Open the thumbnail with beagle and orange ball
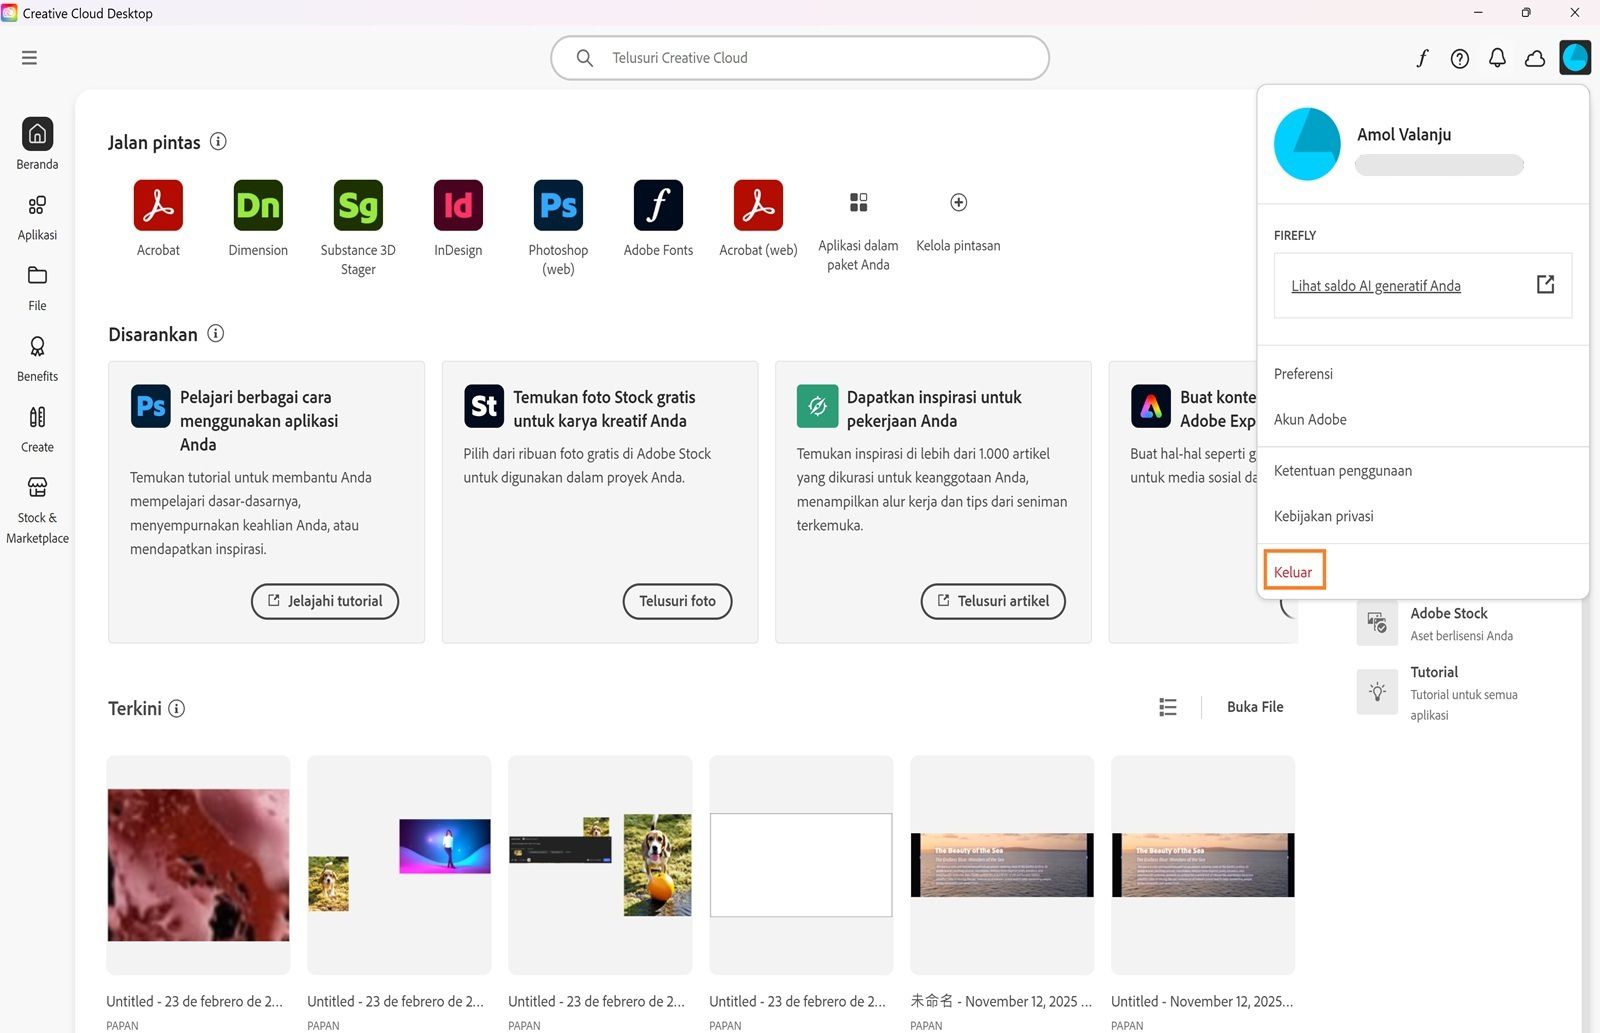 (600, 865)
